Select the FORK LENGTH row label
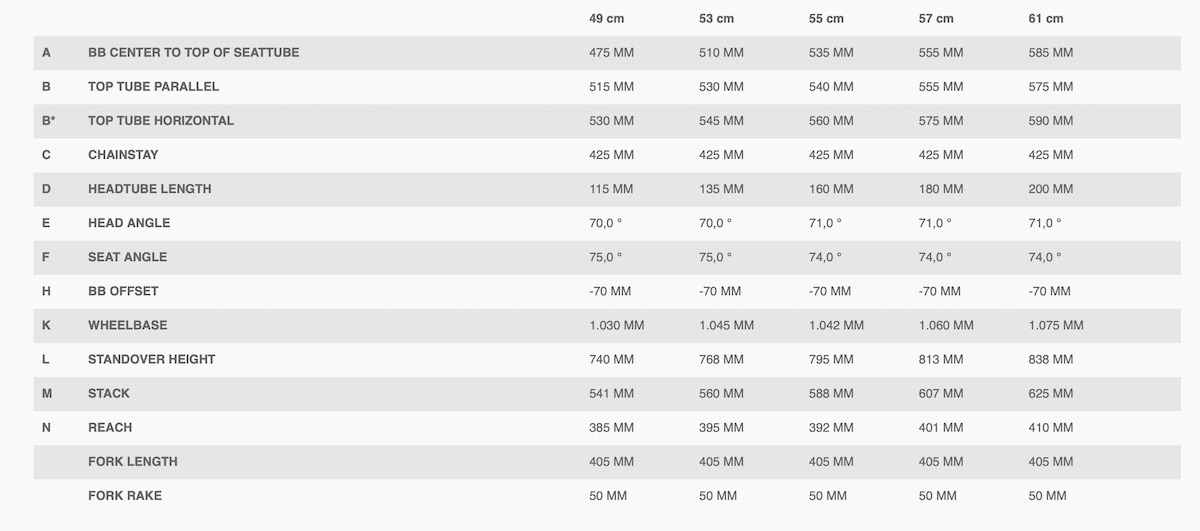This screenshot has height=531, width=1200. (133, 461)
